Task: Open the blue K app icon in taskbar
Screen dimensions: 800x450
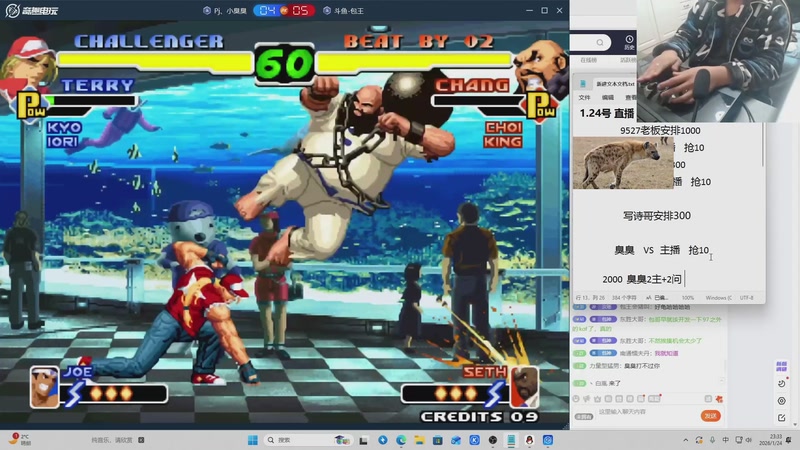Action: (474, 440)
